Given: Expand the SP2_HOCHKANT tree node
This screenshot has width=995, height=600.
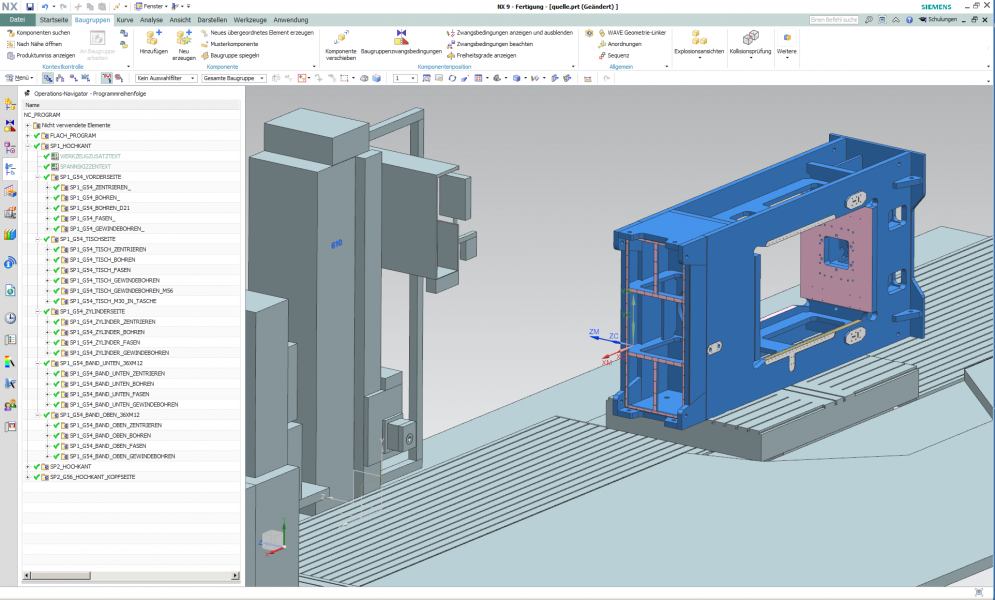Looking at the screenshot, I should tap(28, 466).
